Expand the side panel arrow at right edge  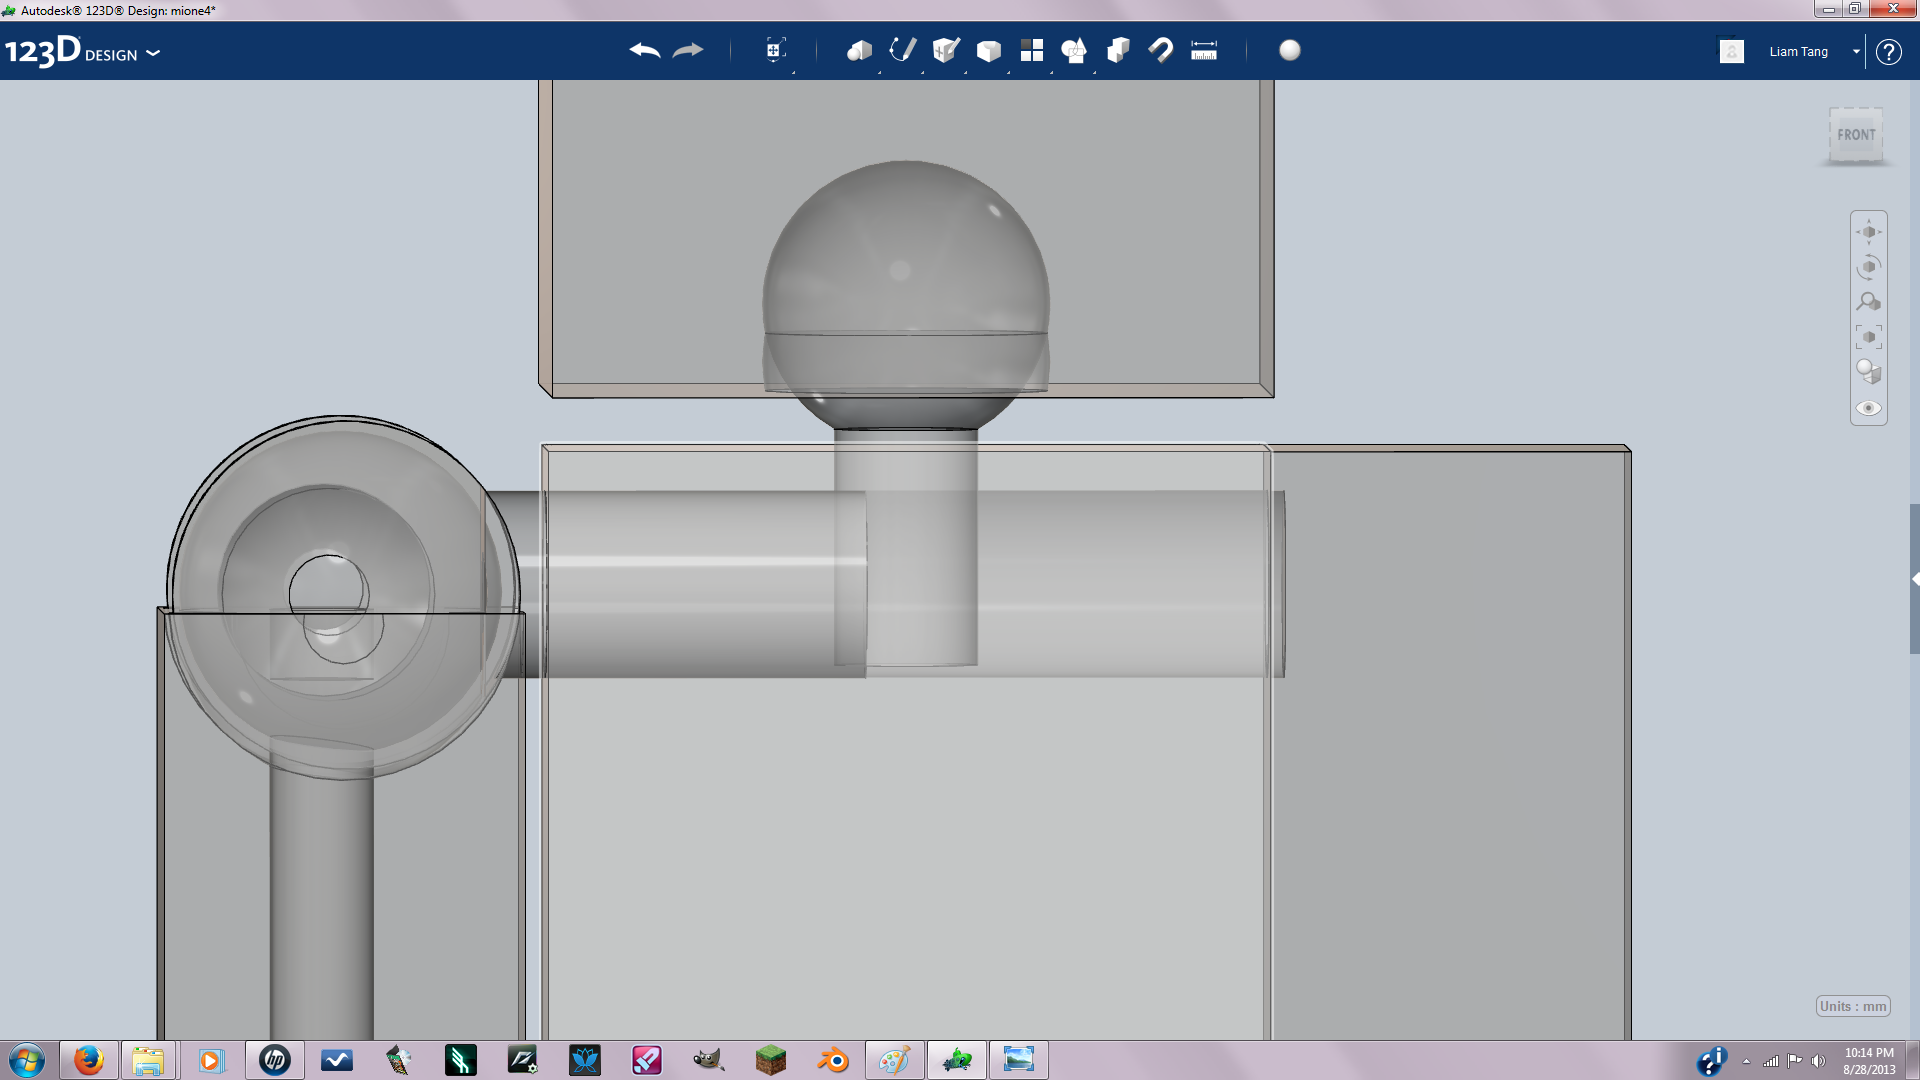(x=1915, y=579)
